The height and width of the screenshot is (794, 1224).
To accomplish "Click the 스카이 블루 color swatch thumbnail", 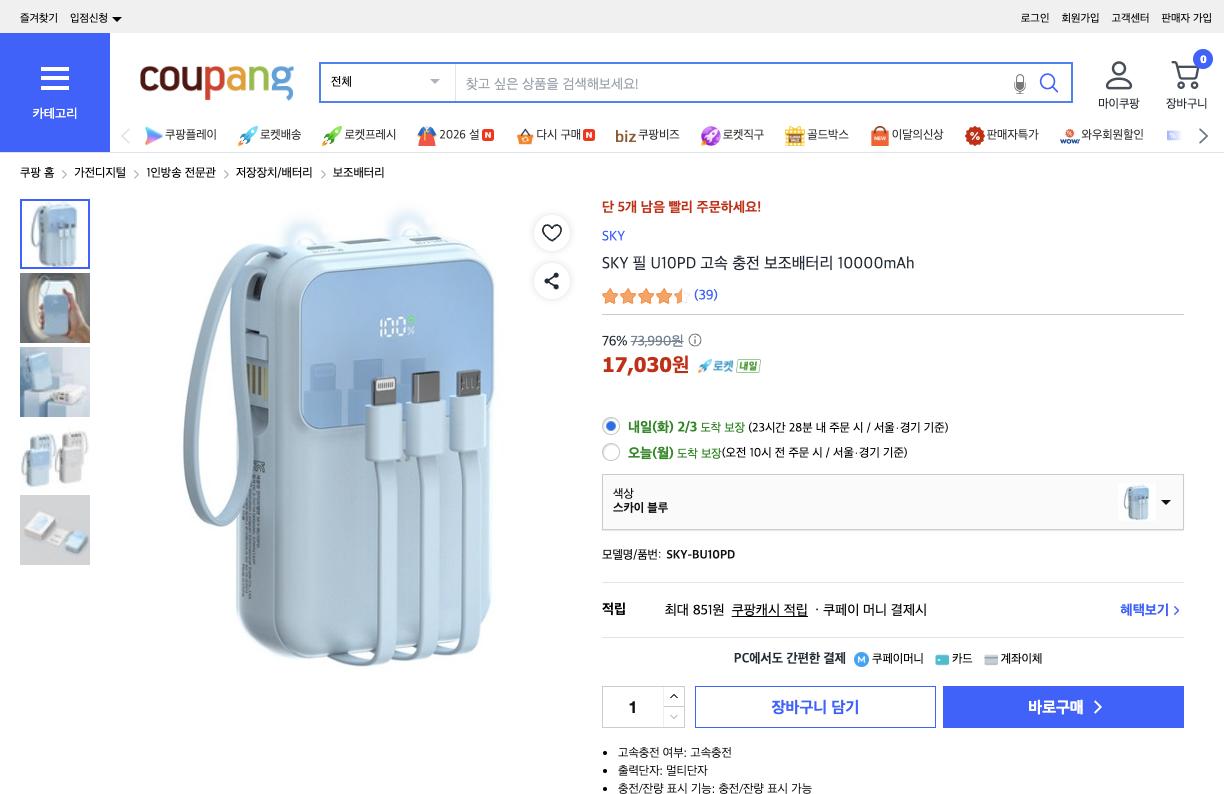I will click(x=1137, y=502).
